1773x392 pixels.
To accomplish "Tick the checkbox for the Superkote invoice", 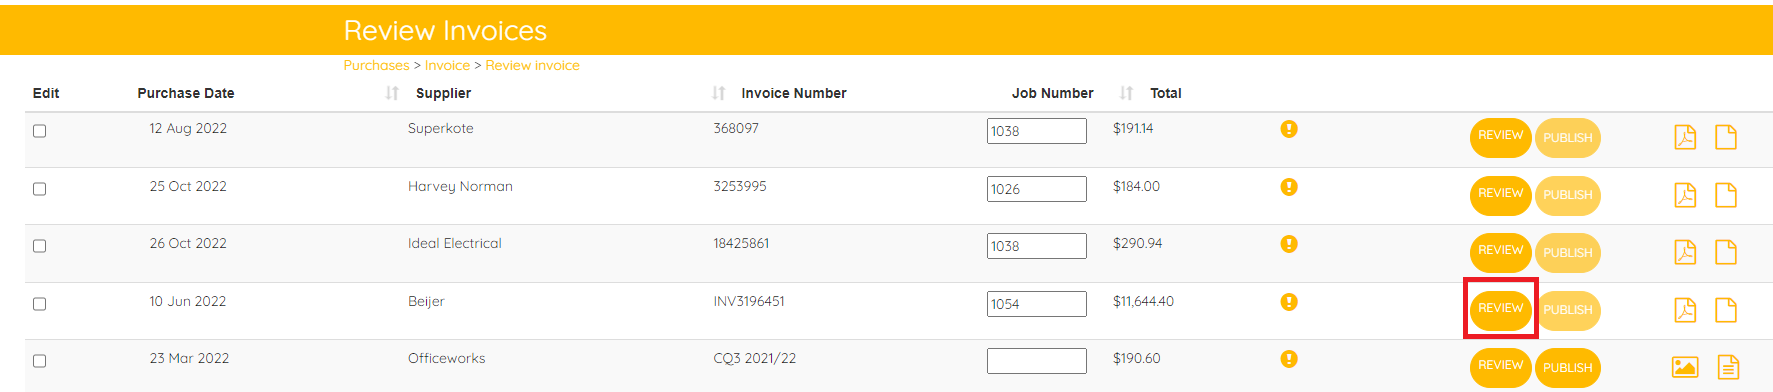I will [40, 131].
